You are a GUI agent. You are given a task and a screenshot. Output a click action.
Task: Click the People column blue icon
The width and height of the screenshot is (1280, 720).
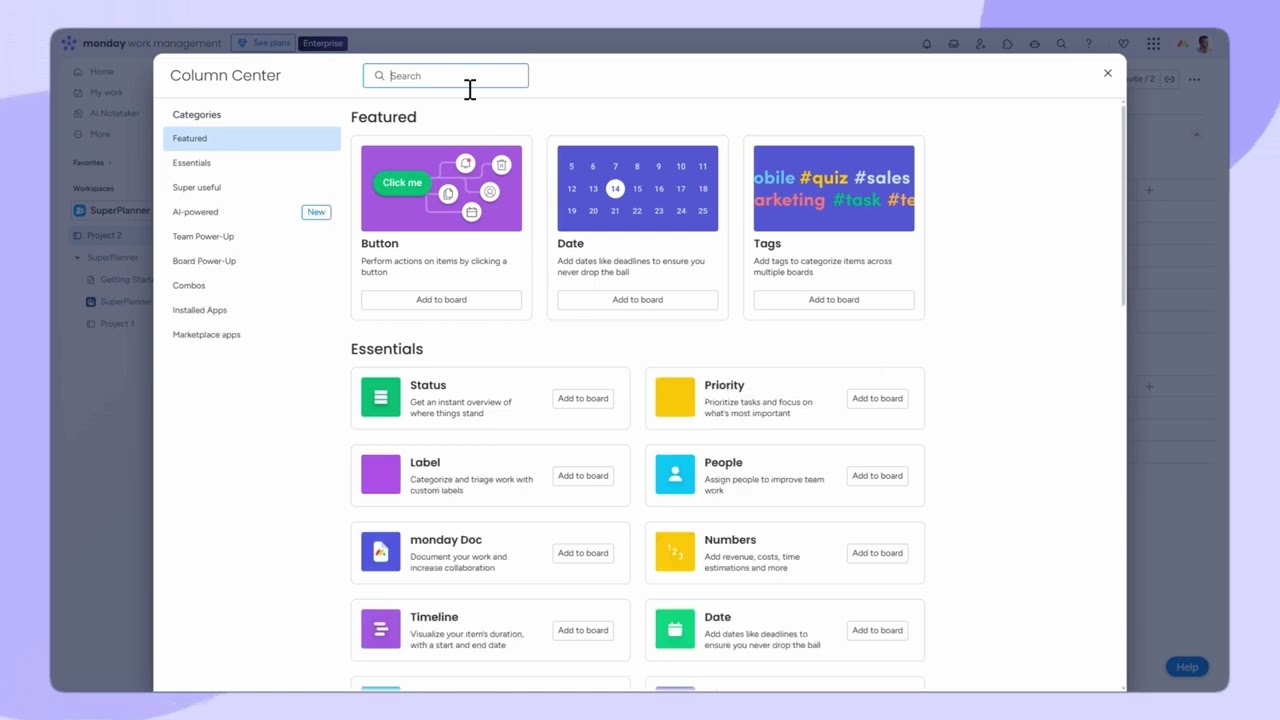pos(675,474)
